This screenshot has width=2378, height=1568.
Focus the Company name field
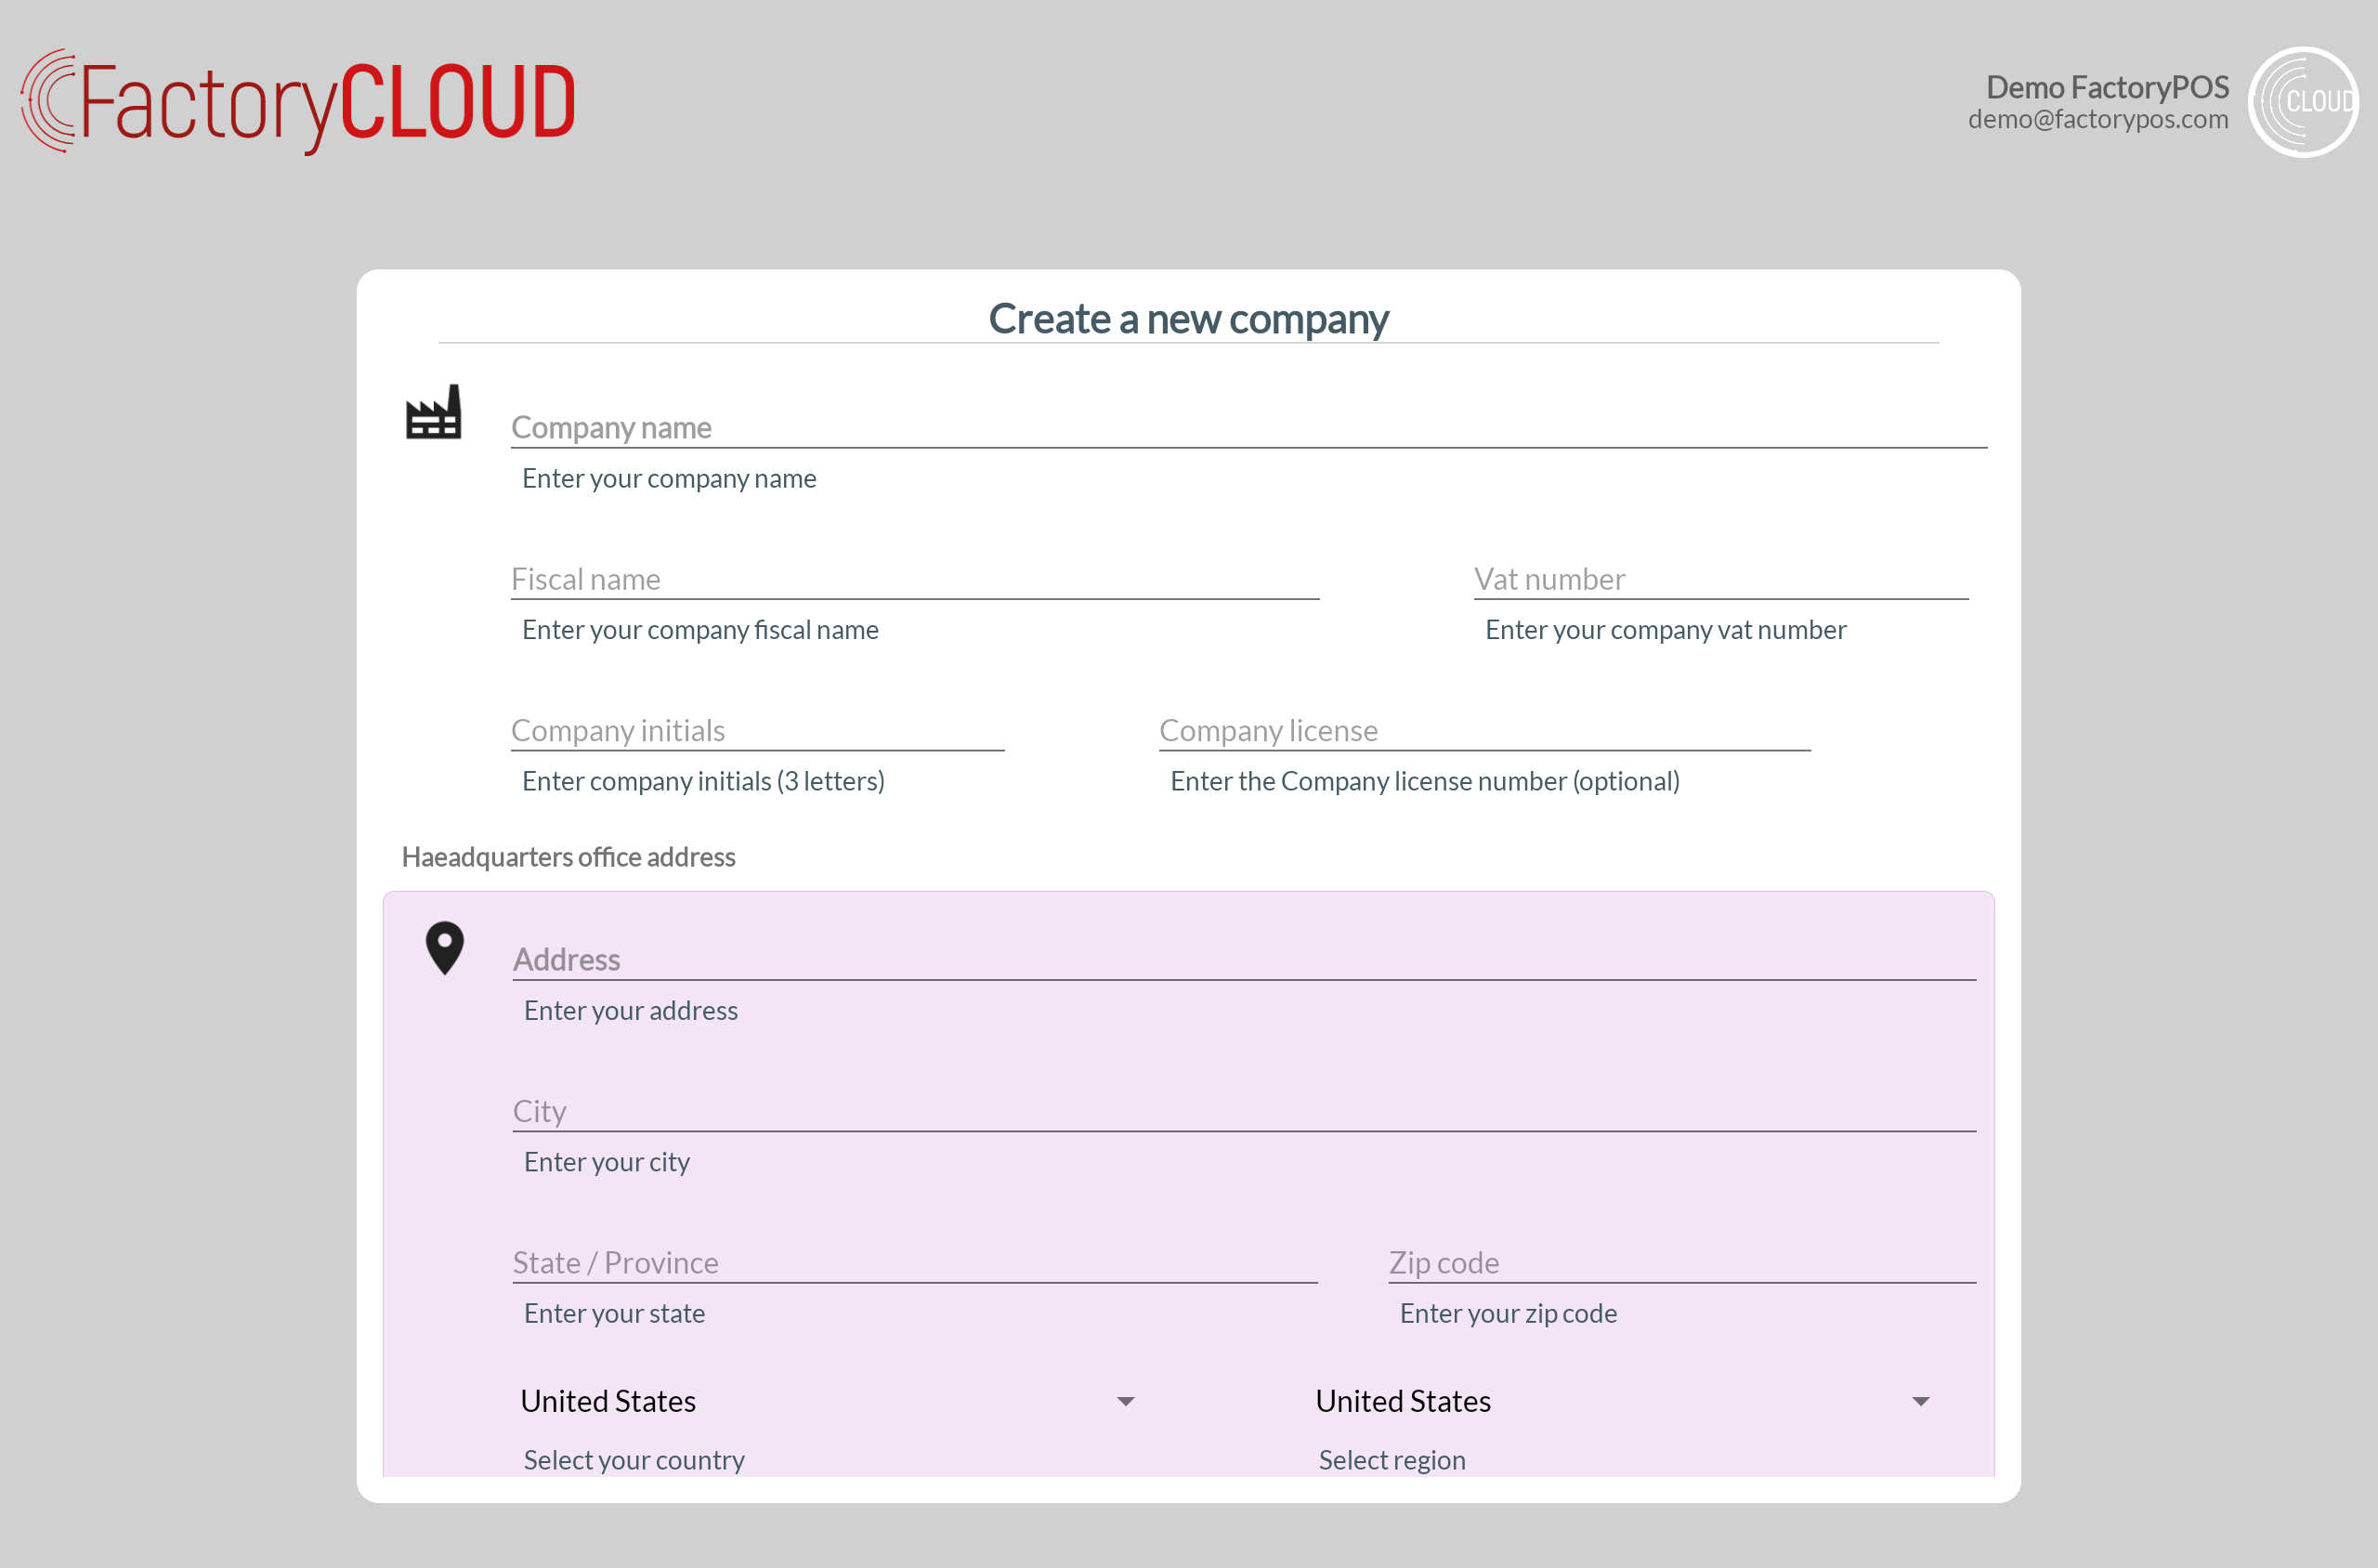click(1247, 428)
